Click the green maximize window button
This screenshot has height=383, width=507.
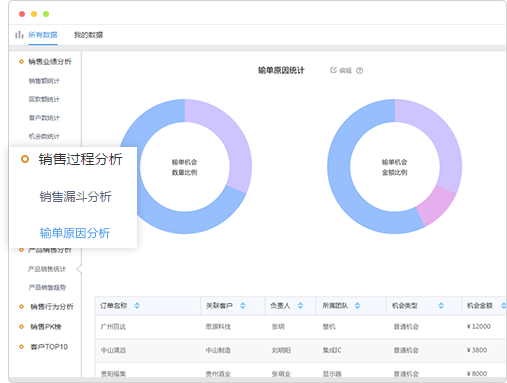(x=46, y=14)
